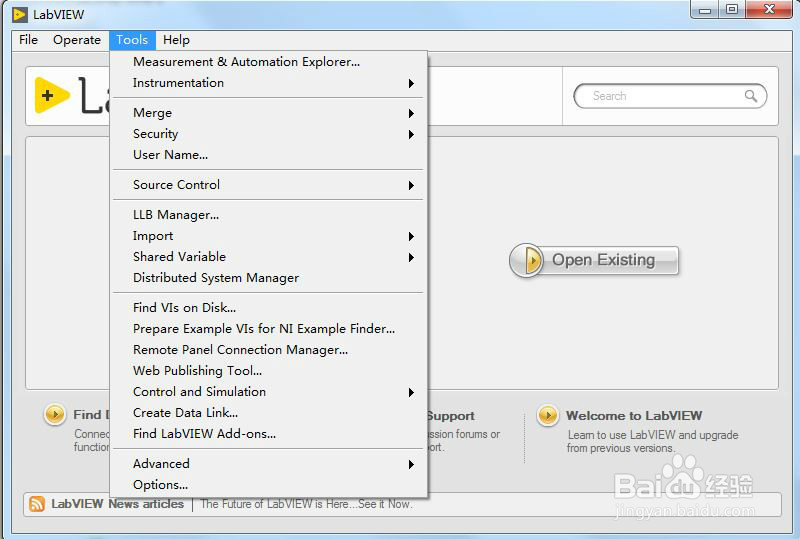Screen dimensions: 800x539
Task: Select Prepare Example VIs for NI Example Finder
Action: click(268, 329)
